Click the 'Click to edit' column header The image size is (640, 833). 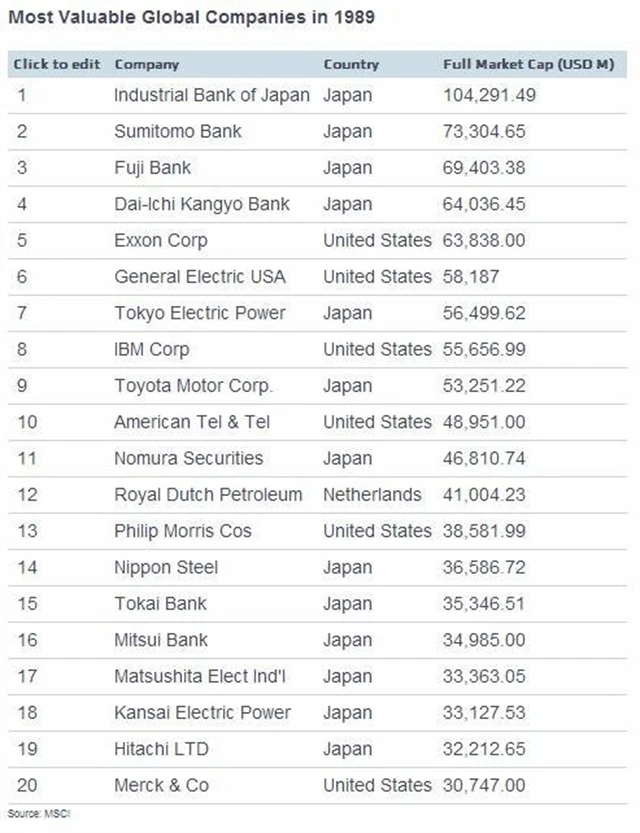pos(57,64)
